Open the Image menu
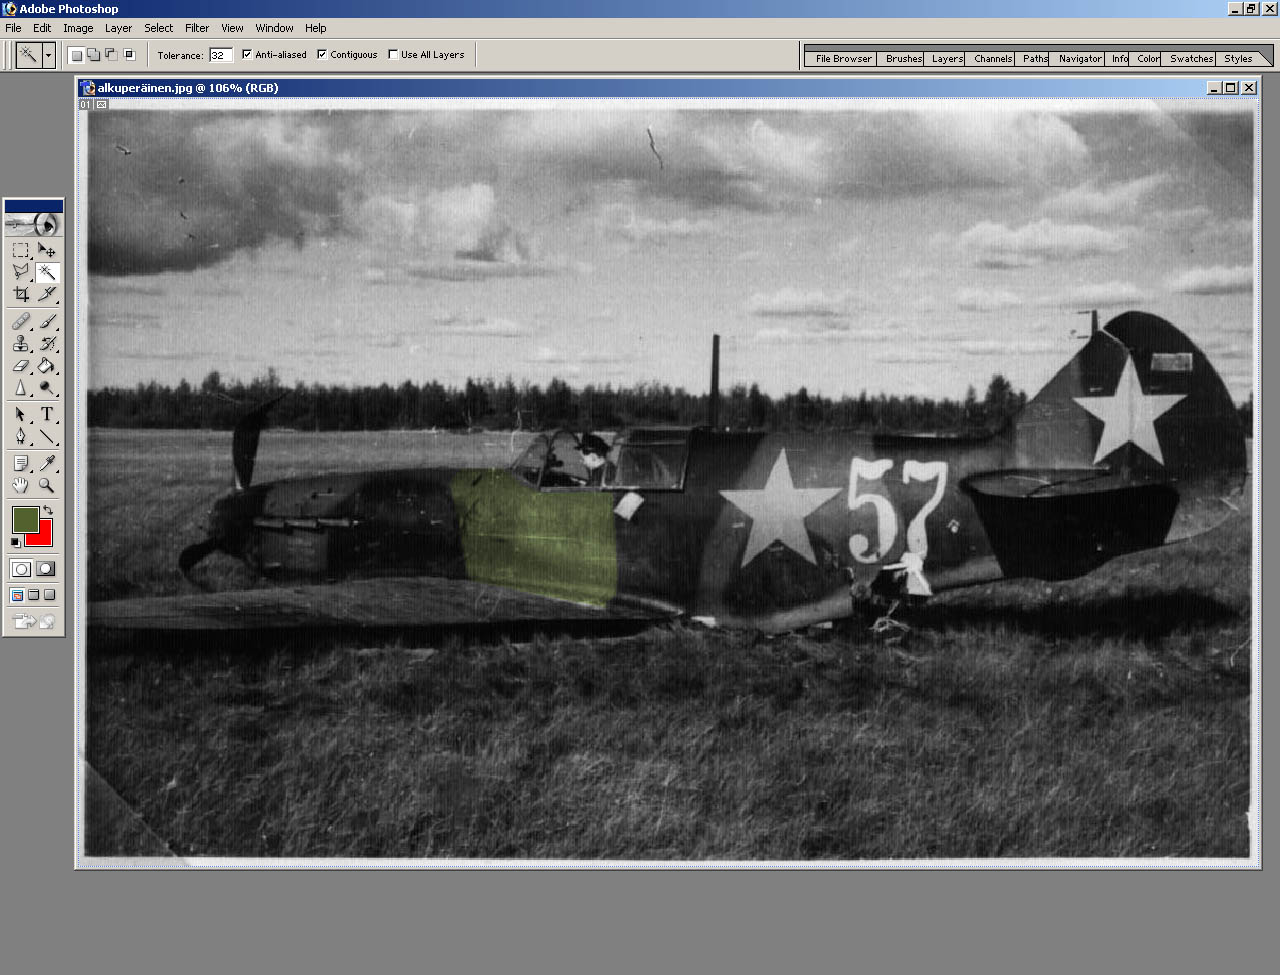 coord(78,28)
